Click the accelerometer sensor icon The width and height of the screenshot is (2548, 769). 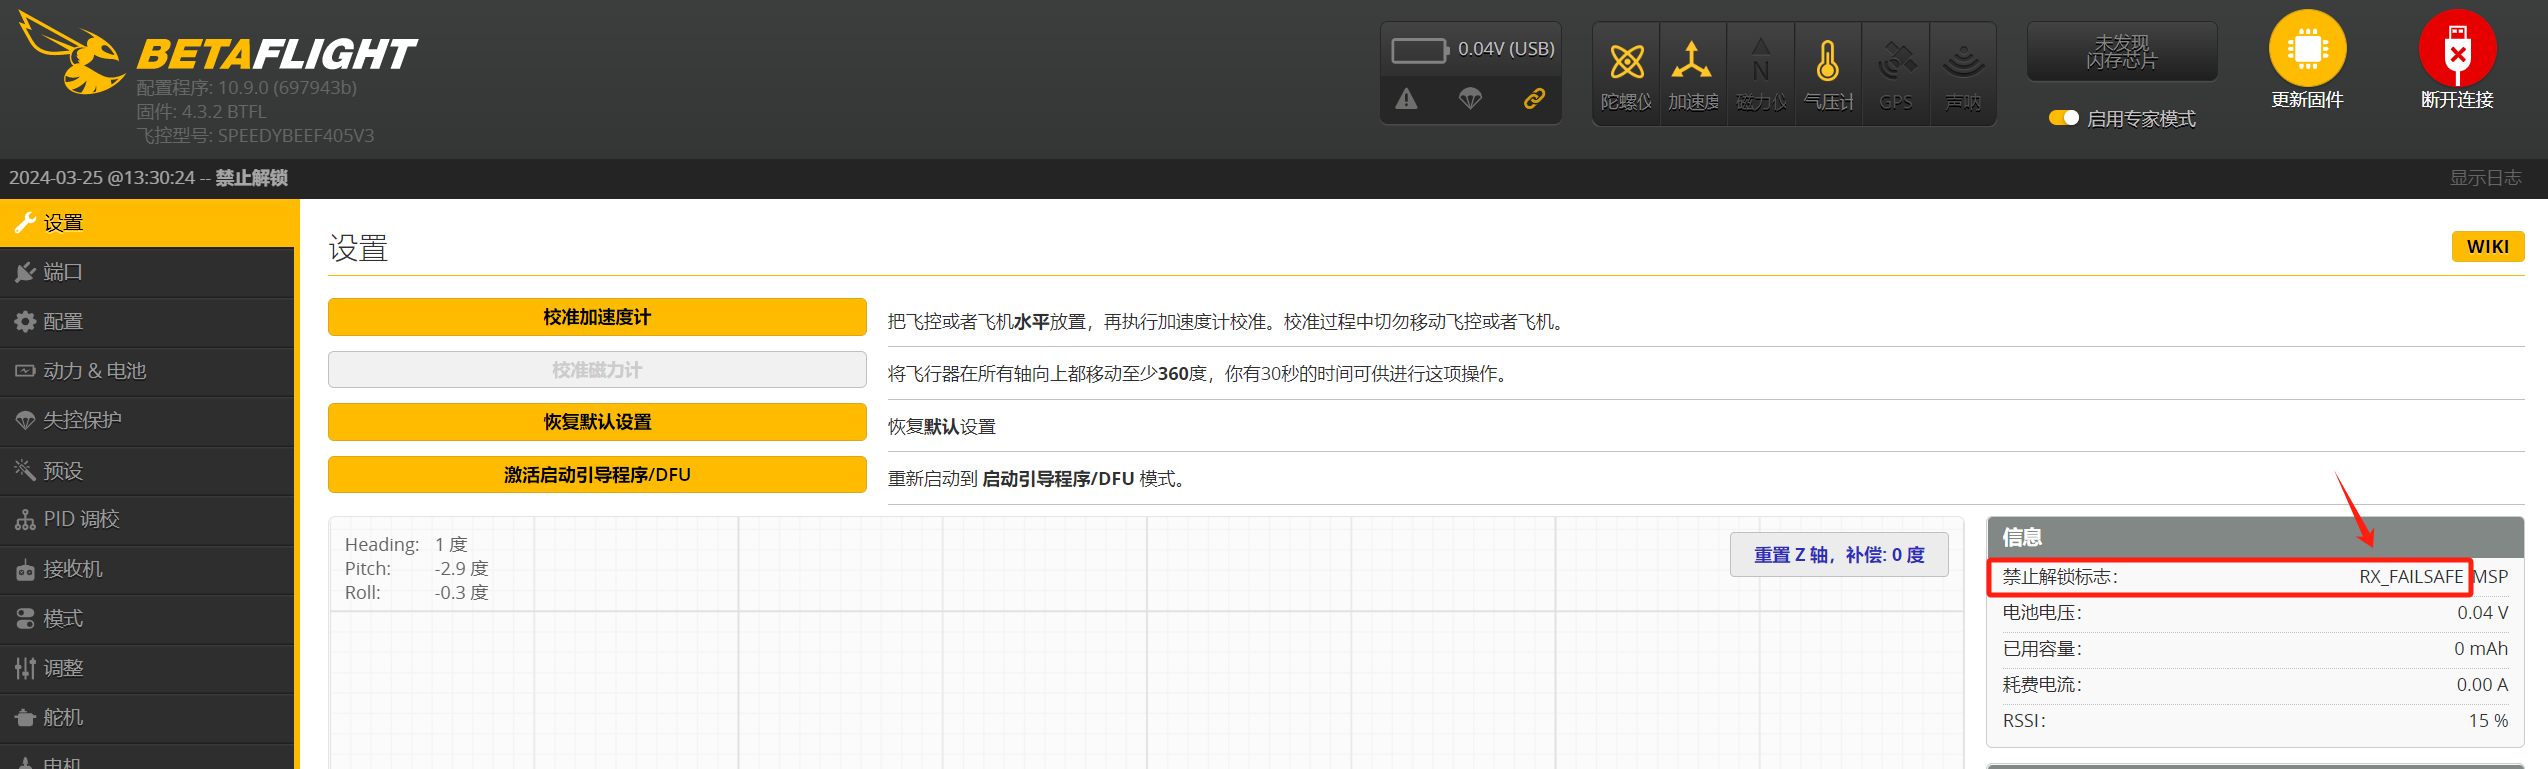(x=1692, y=63)
